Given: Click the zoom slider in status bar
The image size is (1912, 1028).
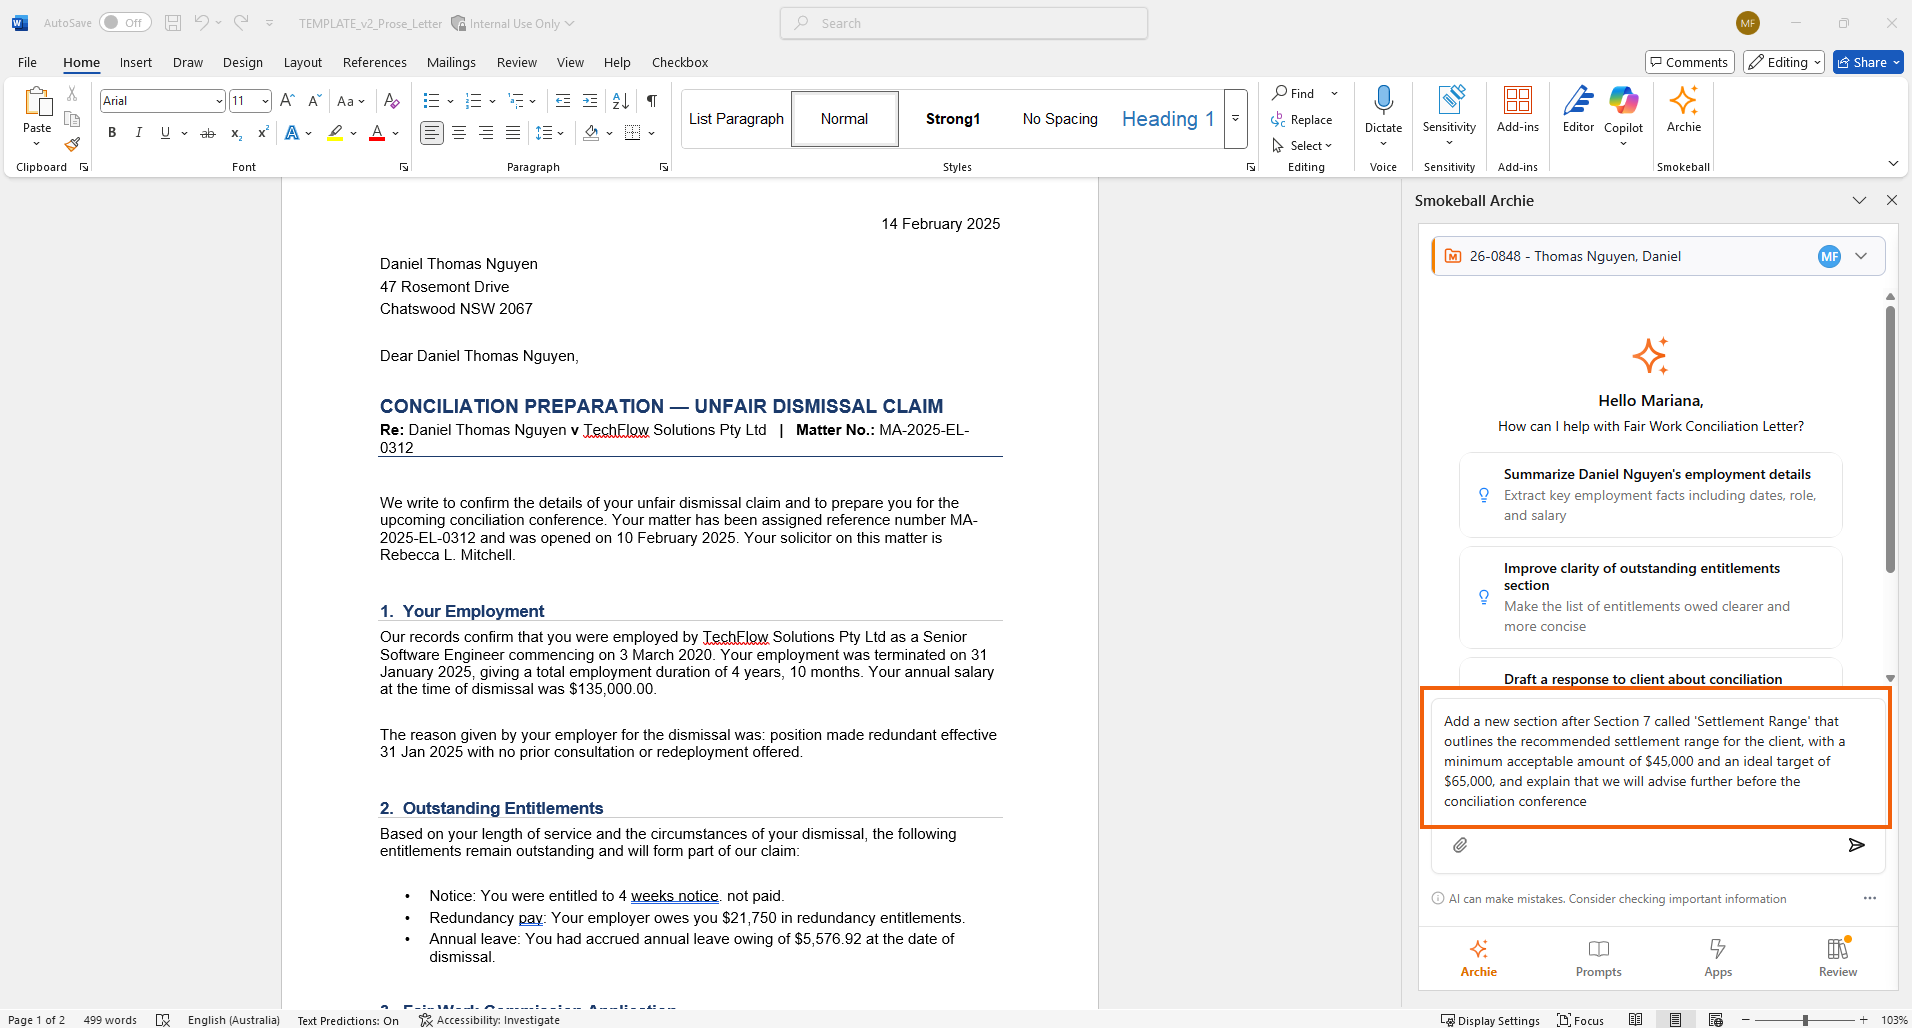Looking at the screenshot, I should [1805, 1020].
